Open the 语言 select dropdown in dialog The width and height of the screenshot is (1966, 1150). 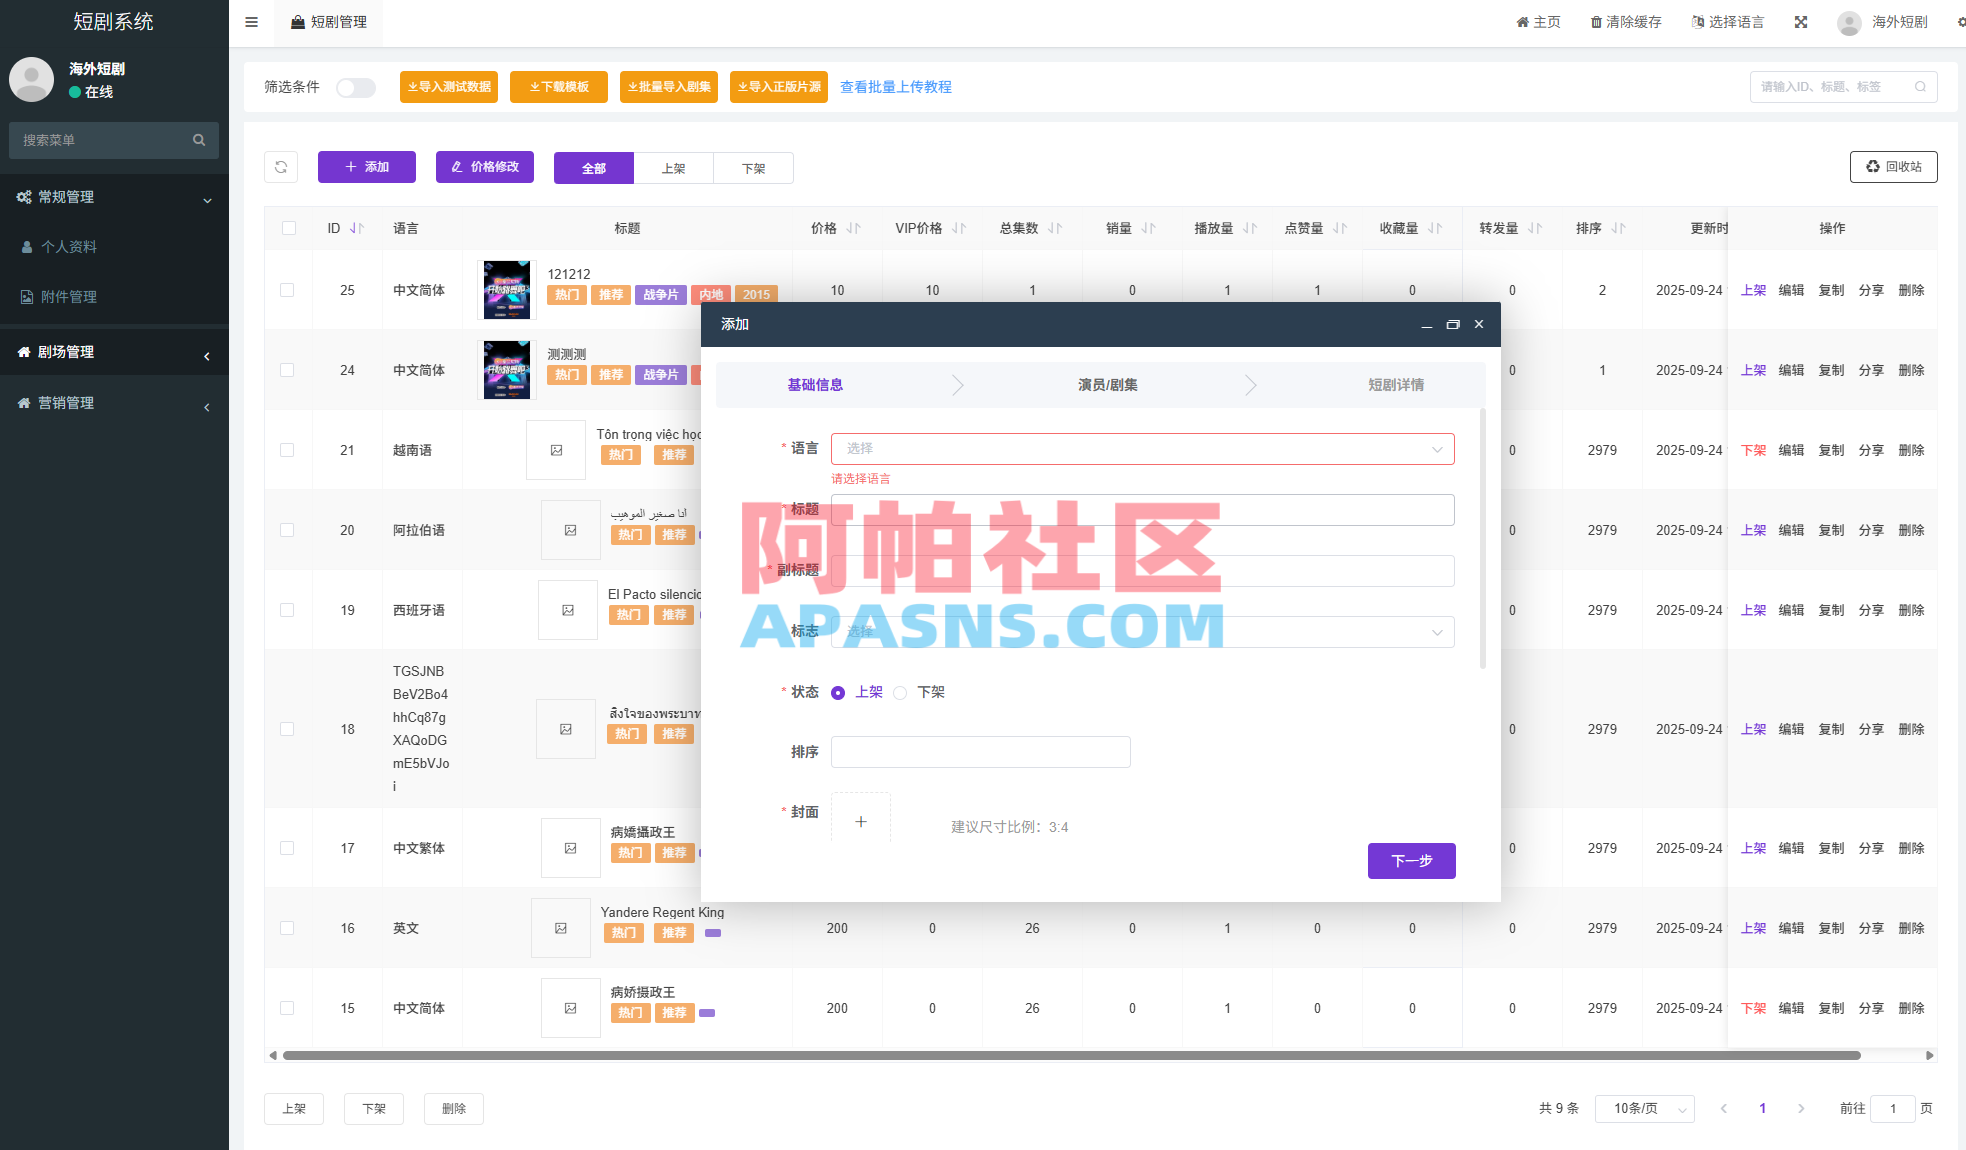(1142, 448)
